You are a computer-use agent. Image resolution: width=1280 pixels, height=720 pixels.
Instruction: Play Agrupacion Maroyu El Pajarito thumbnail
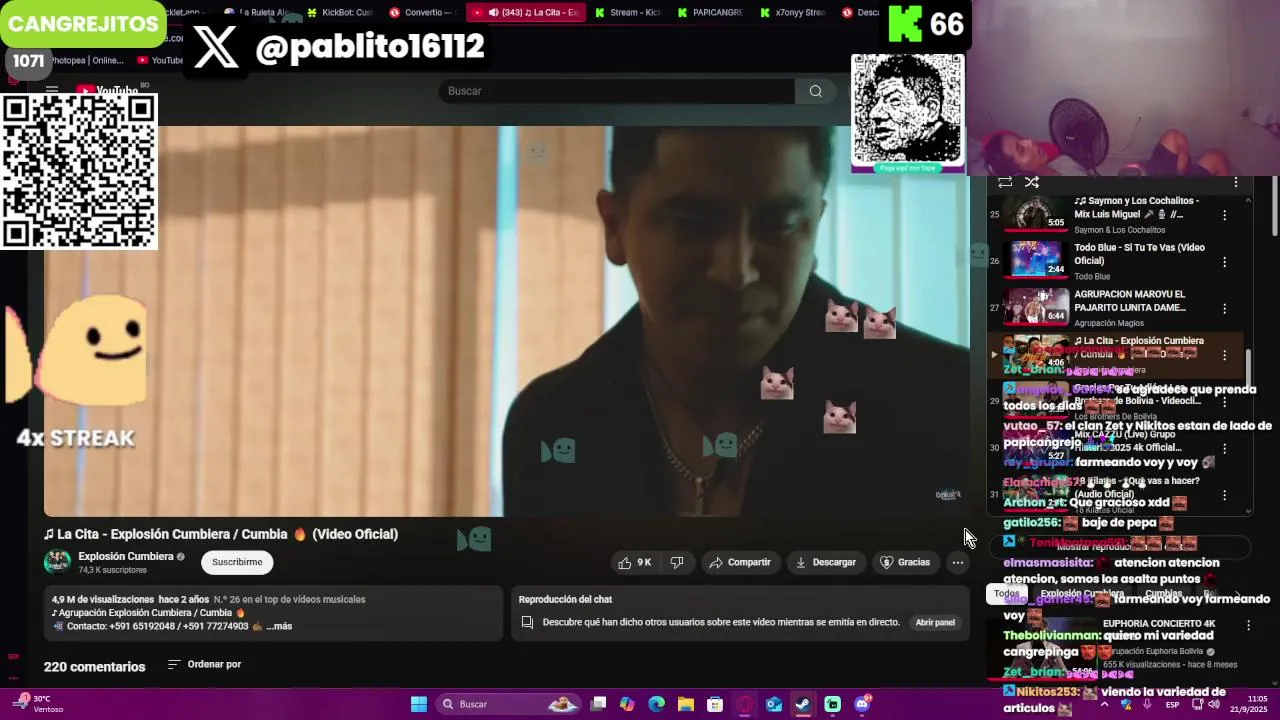click(x=1036, y=307)
